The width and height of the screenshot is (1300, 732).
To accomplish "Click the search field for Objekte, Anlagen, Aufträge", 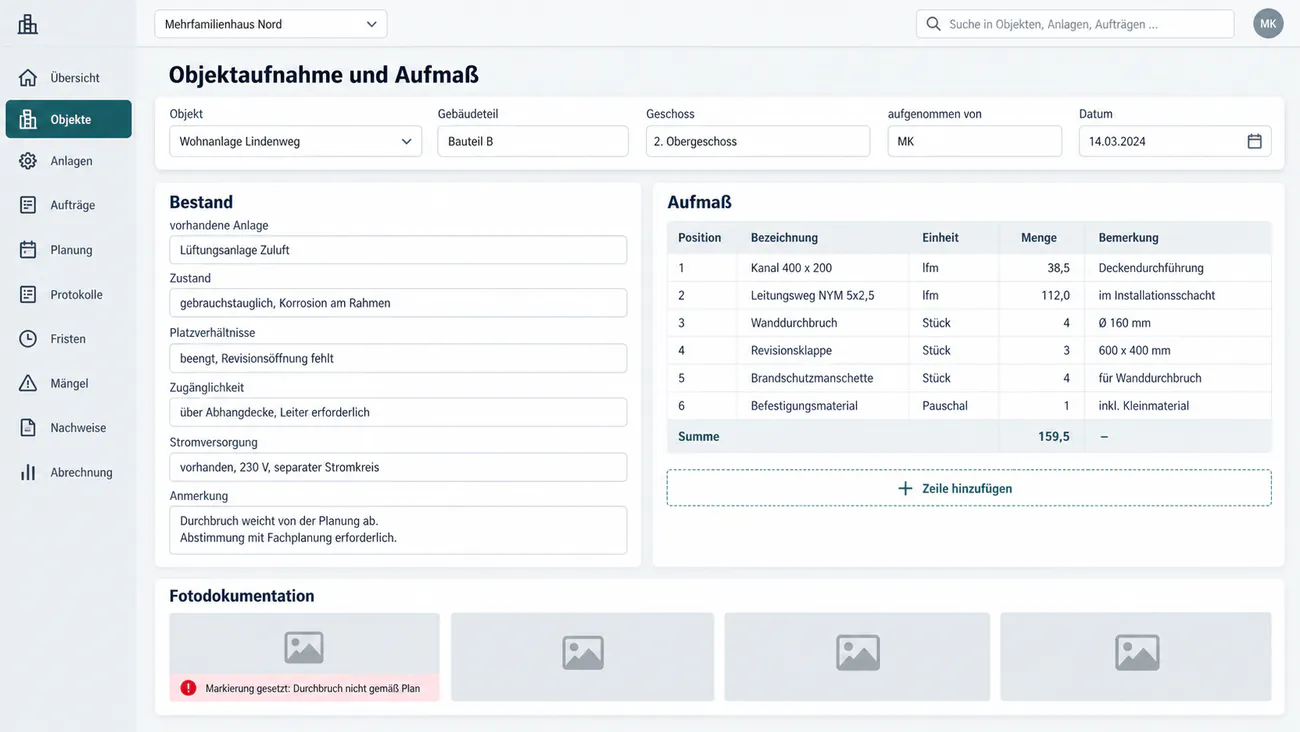I will [1075, 24].
